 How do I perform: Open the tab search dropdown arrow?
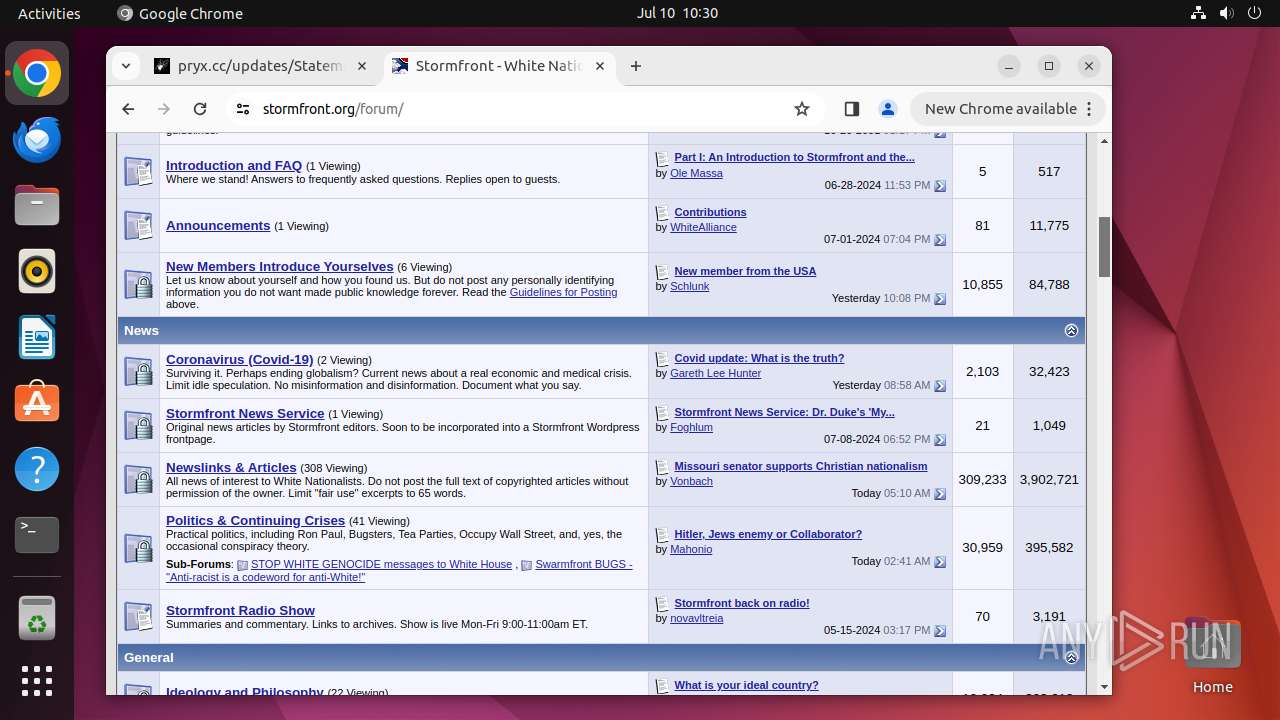pos(126,66)
